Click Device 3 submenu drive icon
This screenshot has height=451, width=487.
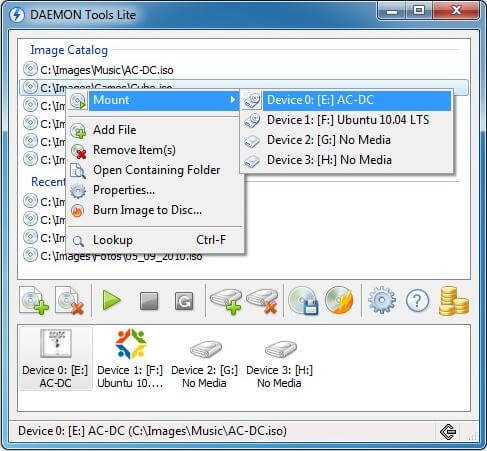pos(252,161)
